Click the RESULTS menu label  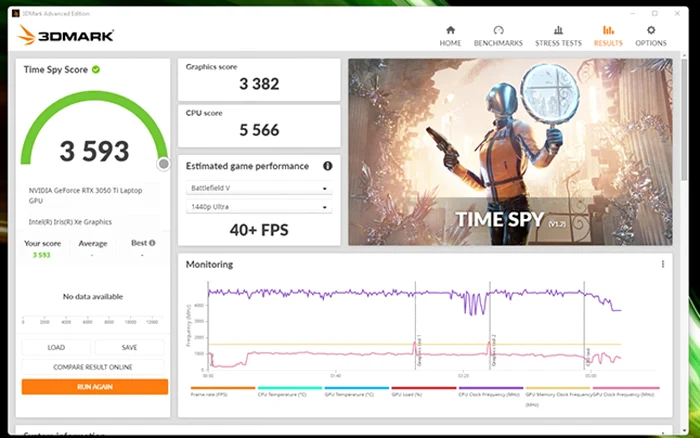(x=608, y=43)
